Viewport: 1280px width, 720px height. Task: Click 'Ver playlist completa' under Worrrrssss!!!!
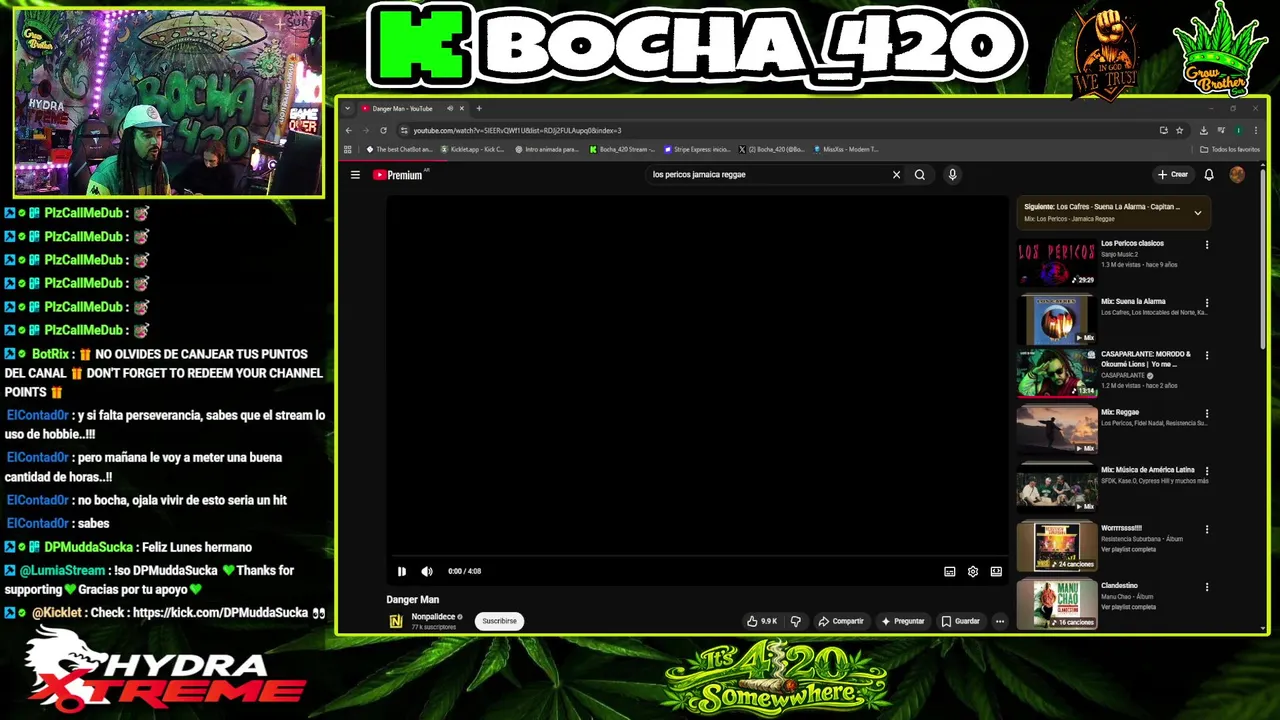coord(1128,550)
